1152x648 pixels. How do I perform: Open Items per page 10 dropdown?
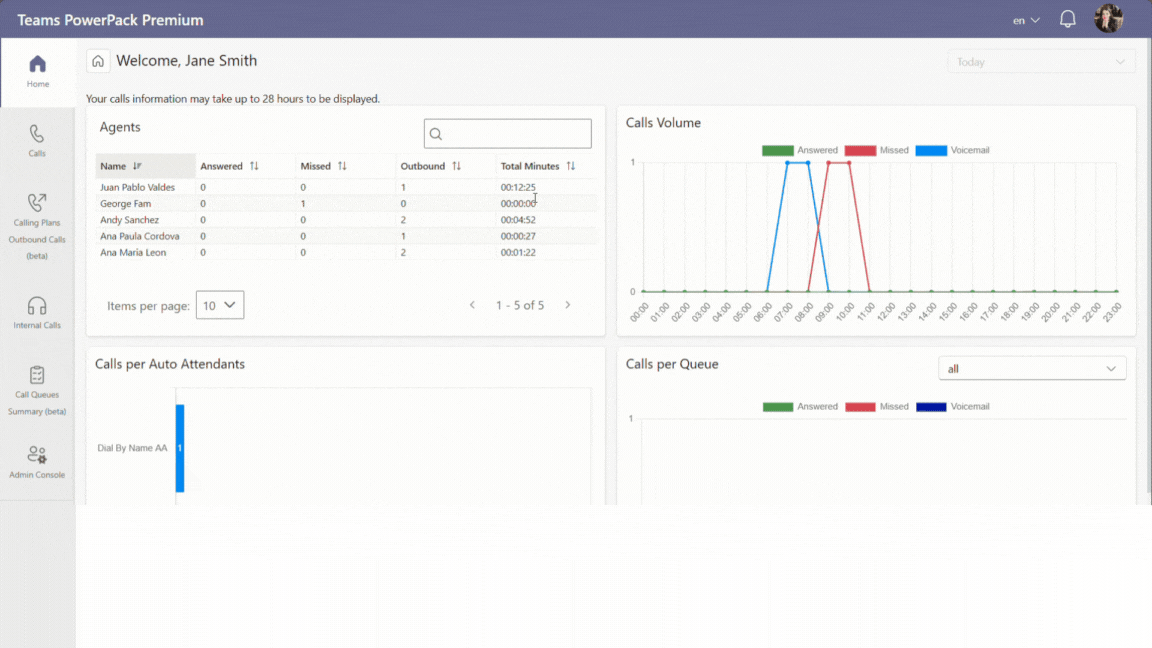coord(220,305)
